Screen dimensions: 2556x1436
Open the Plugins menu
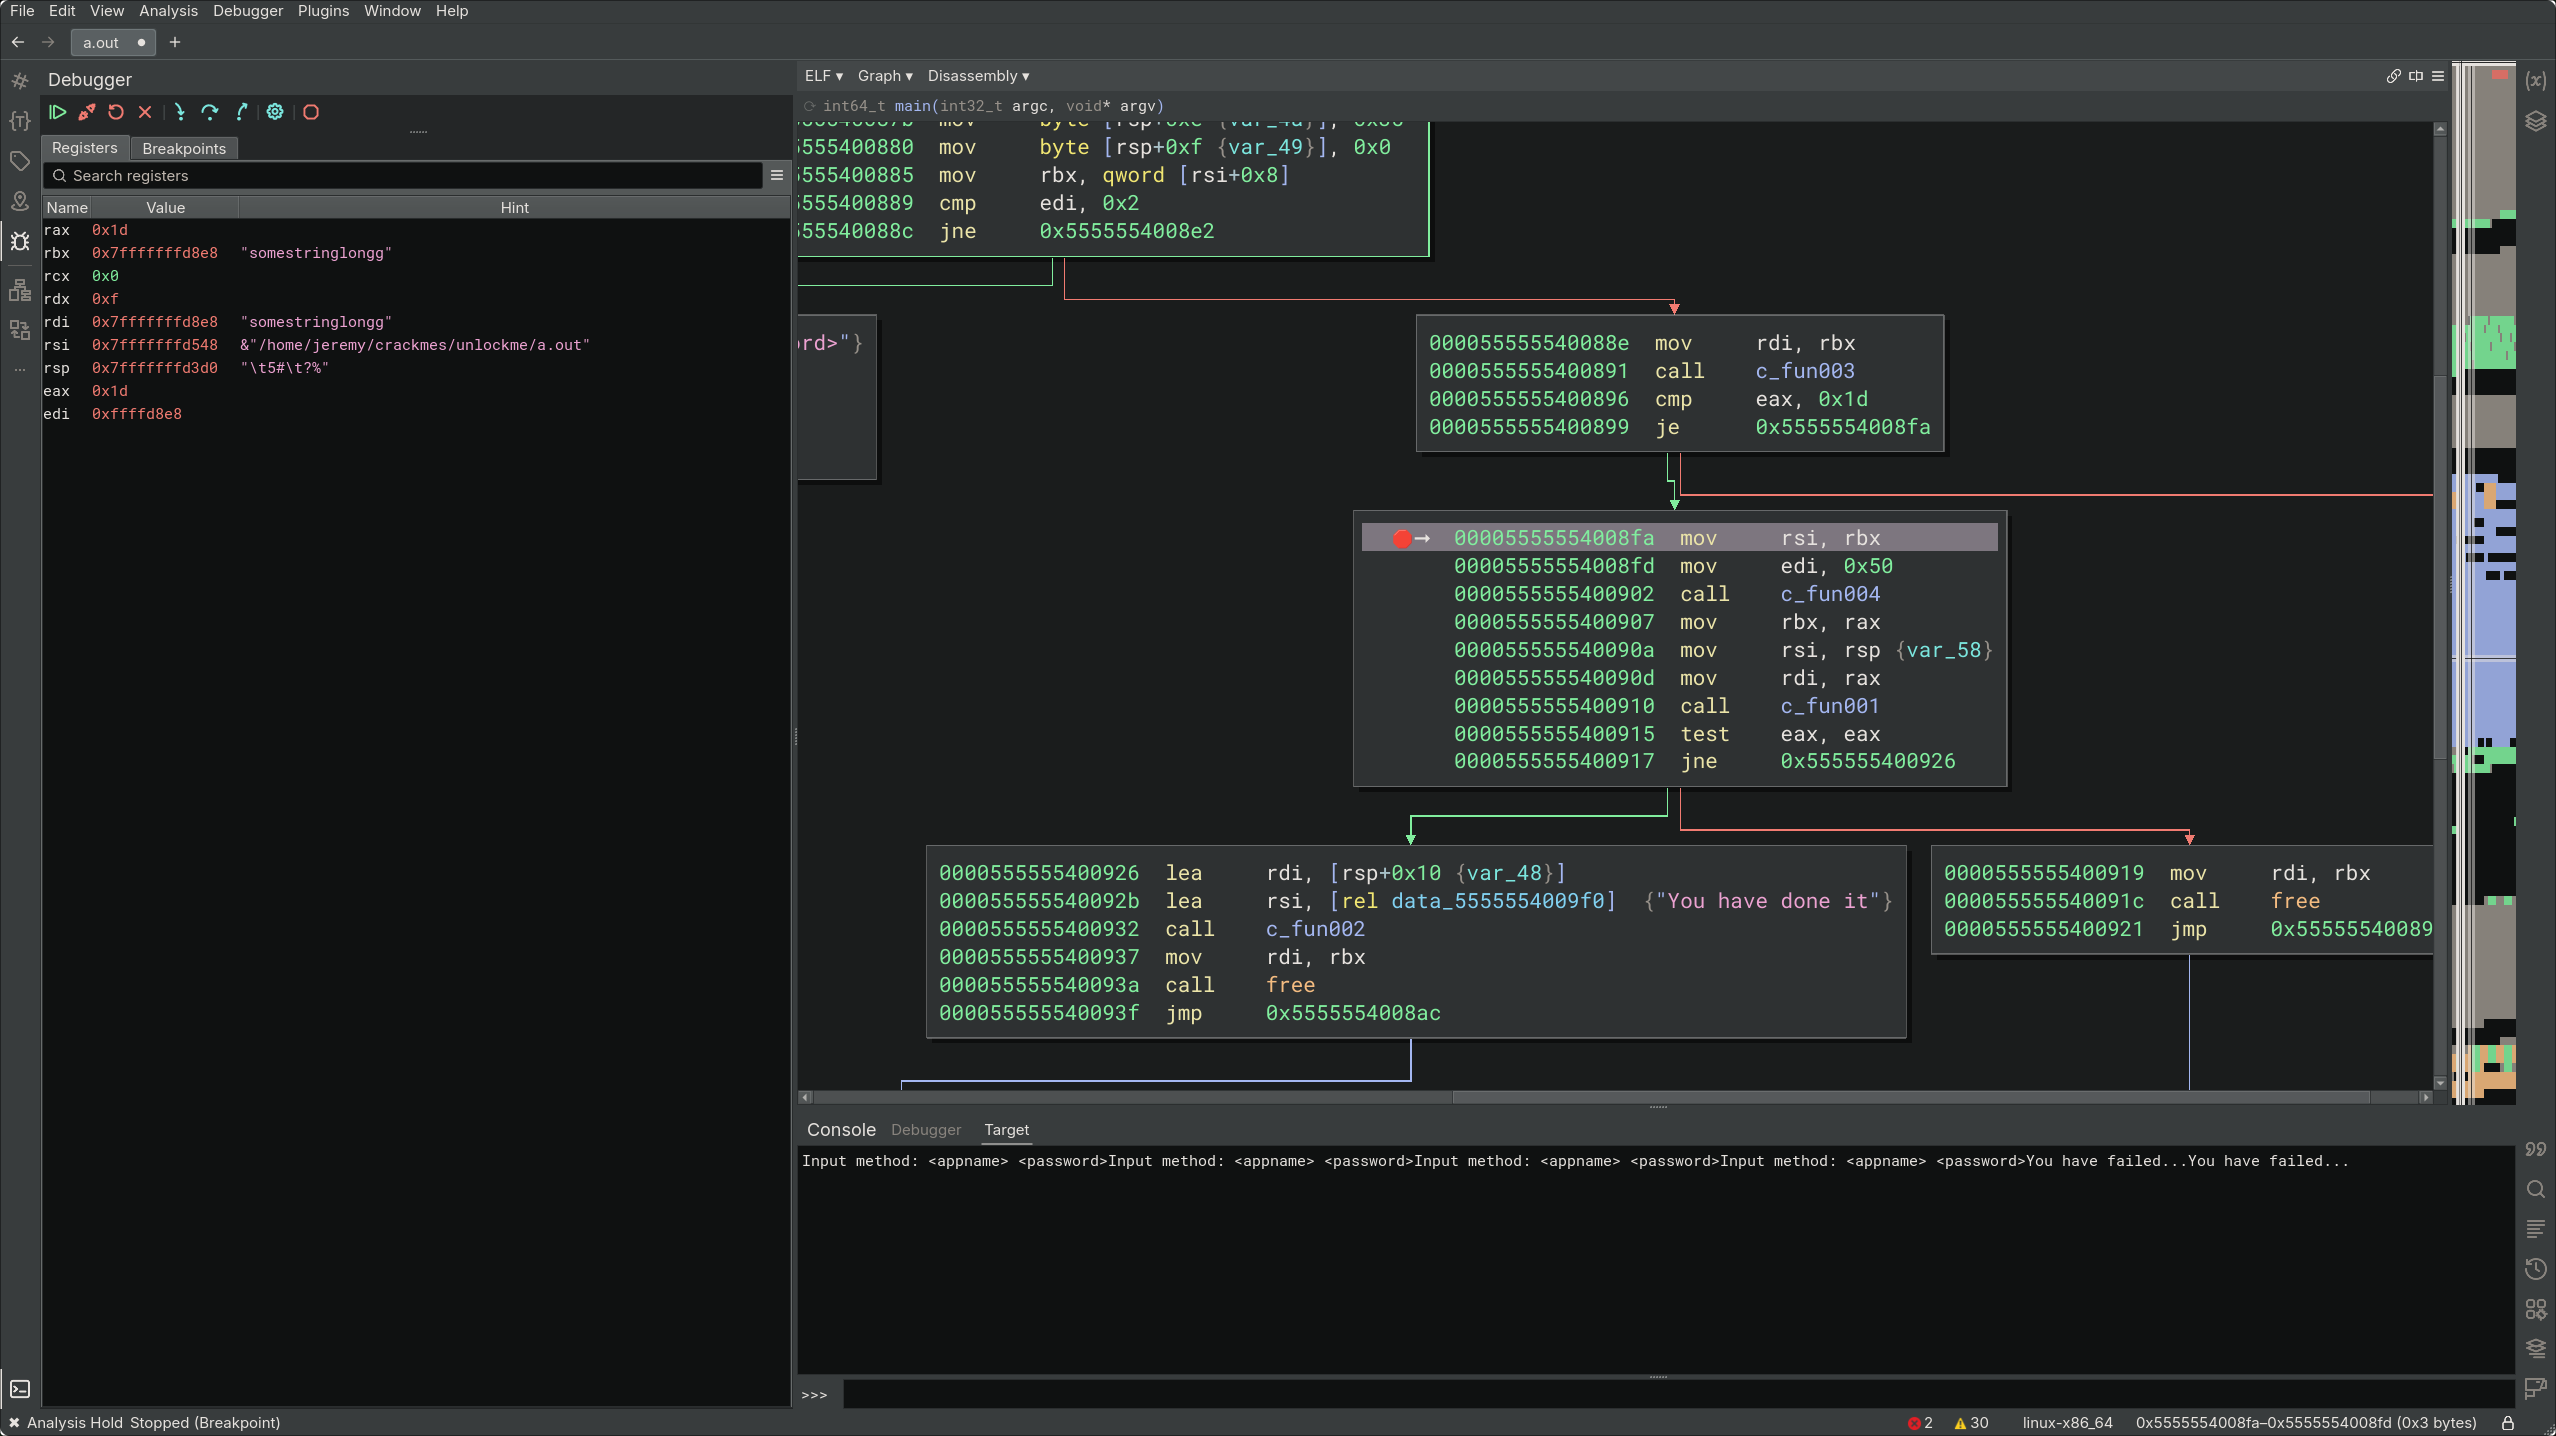[x=323, y=11]
